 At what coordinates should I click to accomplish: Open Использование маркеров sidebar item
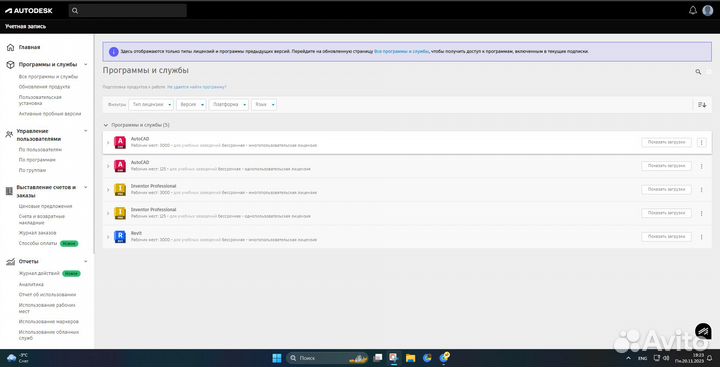click(49, 322)
